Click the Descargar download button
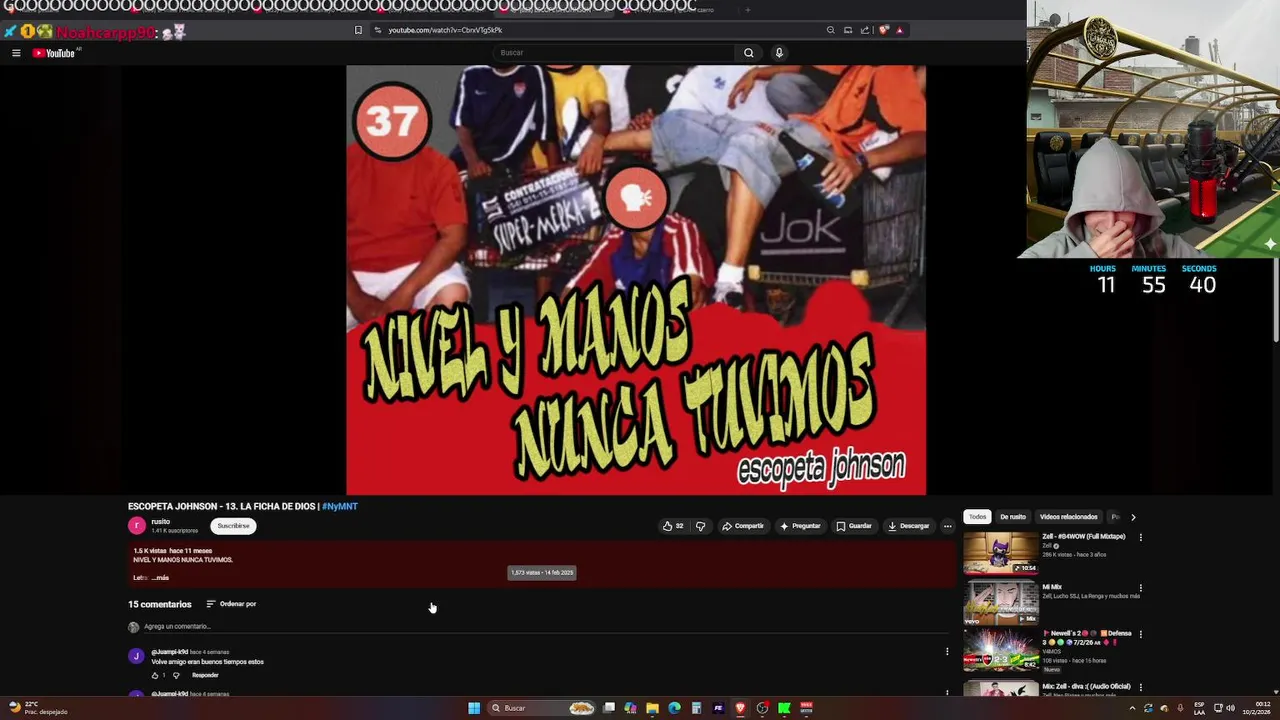Screen dimensions: 1280x720 tap(908, 526)
